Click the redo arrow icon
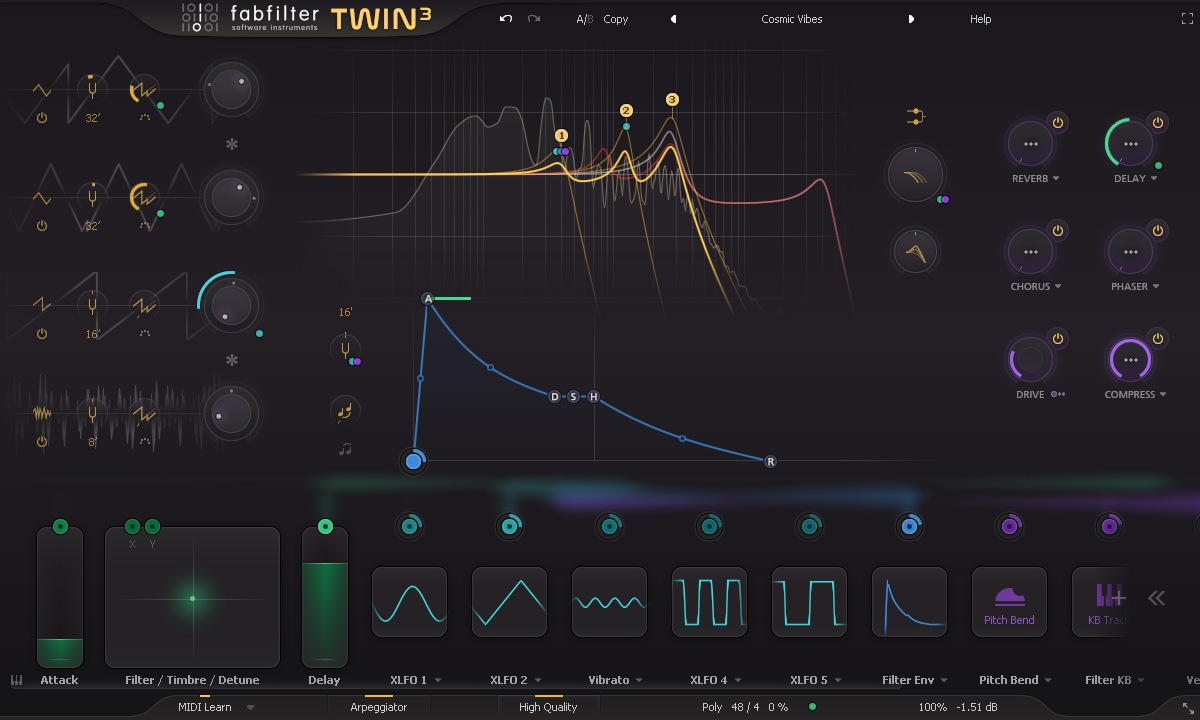Screen dimensions: 1200x720 pos(534,19)
